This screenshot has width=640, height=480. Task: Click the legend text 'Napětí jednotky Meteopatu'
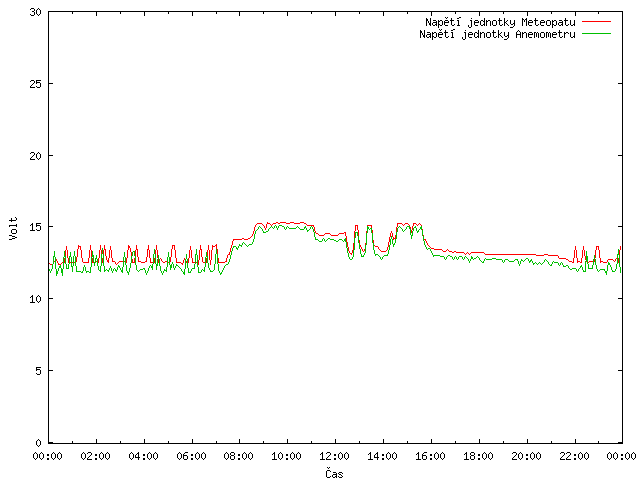[x=500, y=22]
